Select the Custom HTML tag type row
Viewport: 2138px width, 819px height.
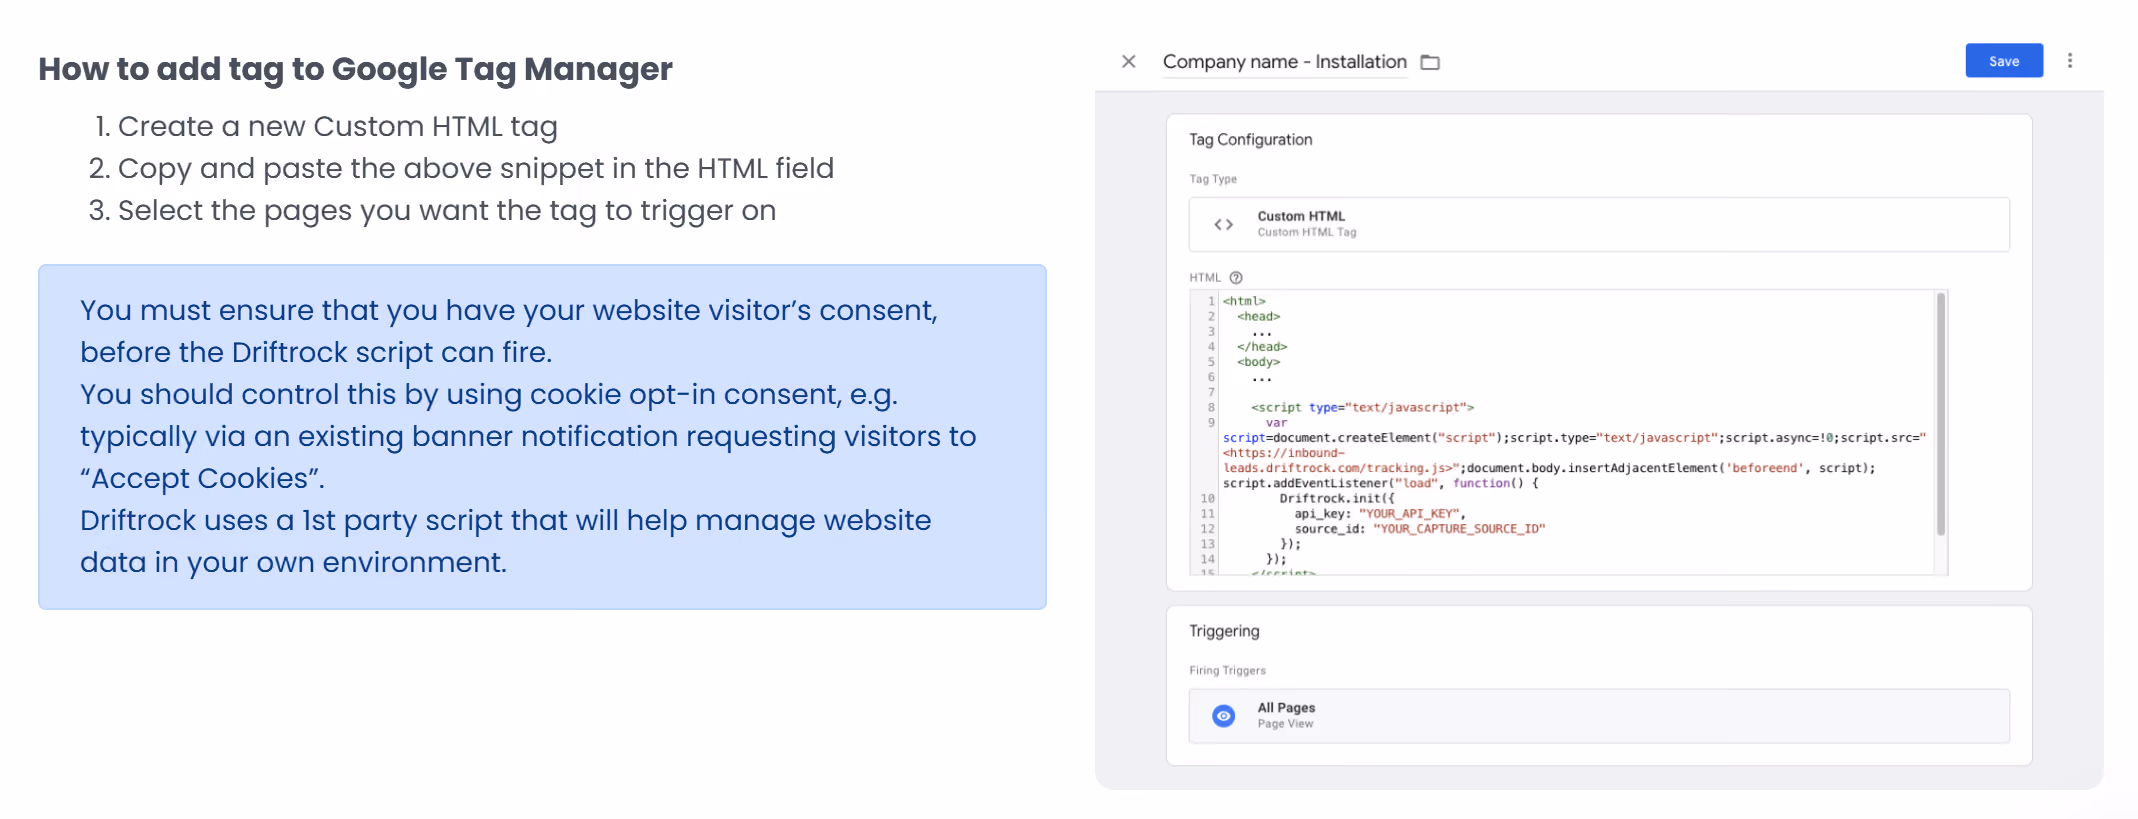(x=1599, y=225)
